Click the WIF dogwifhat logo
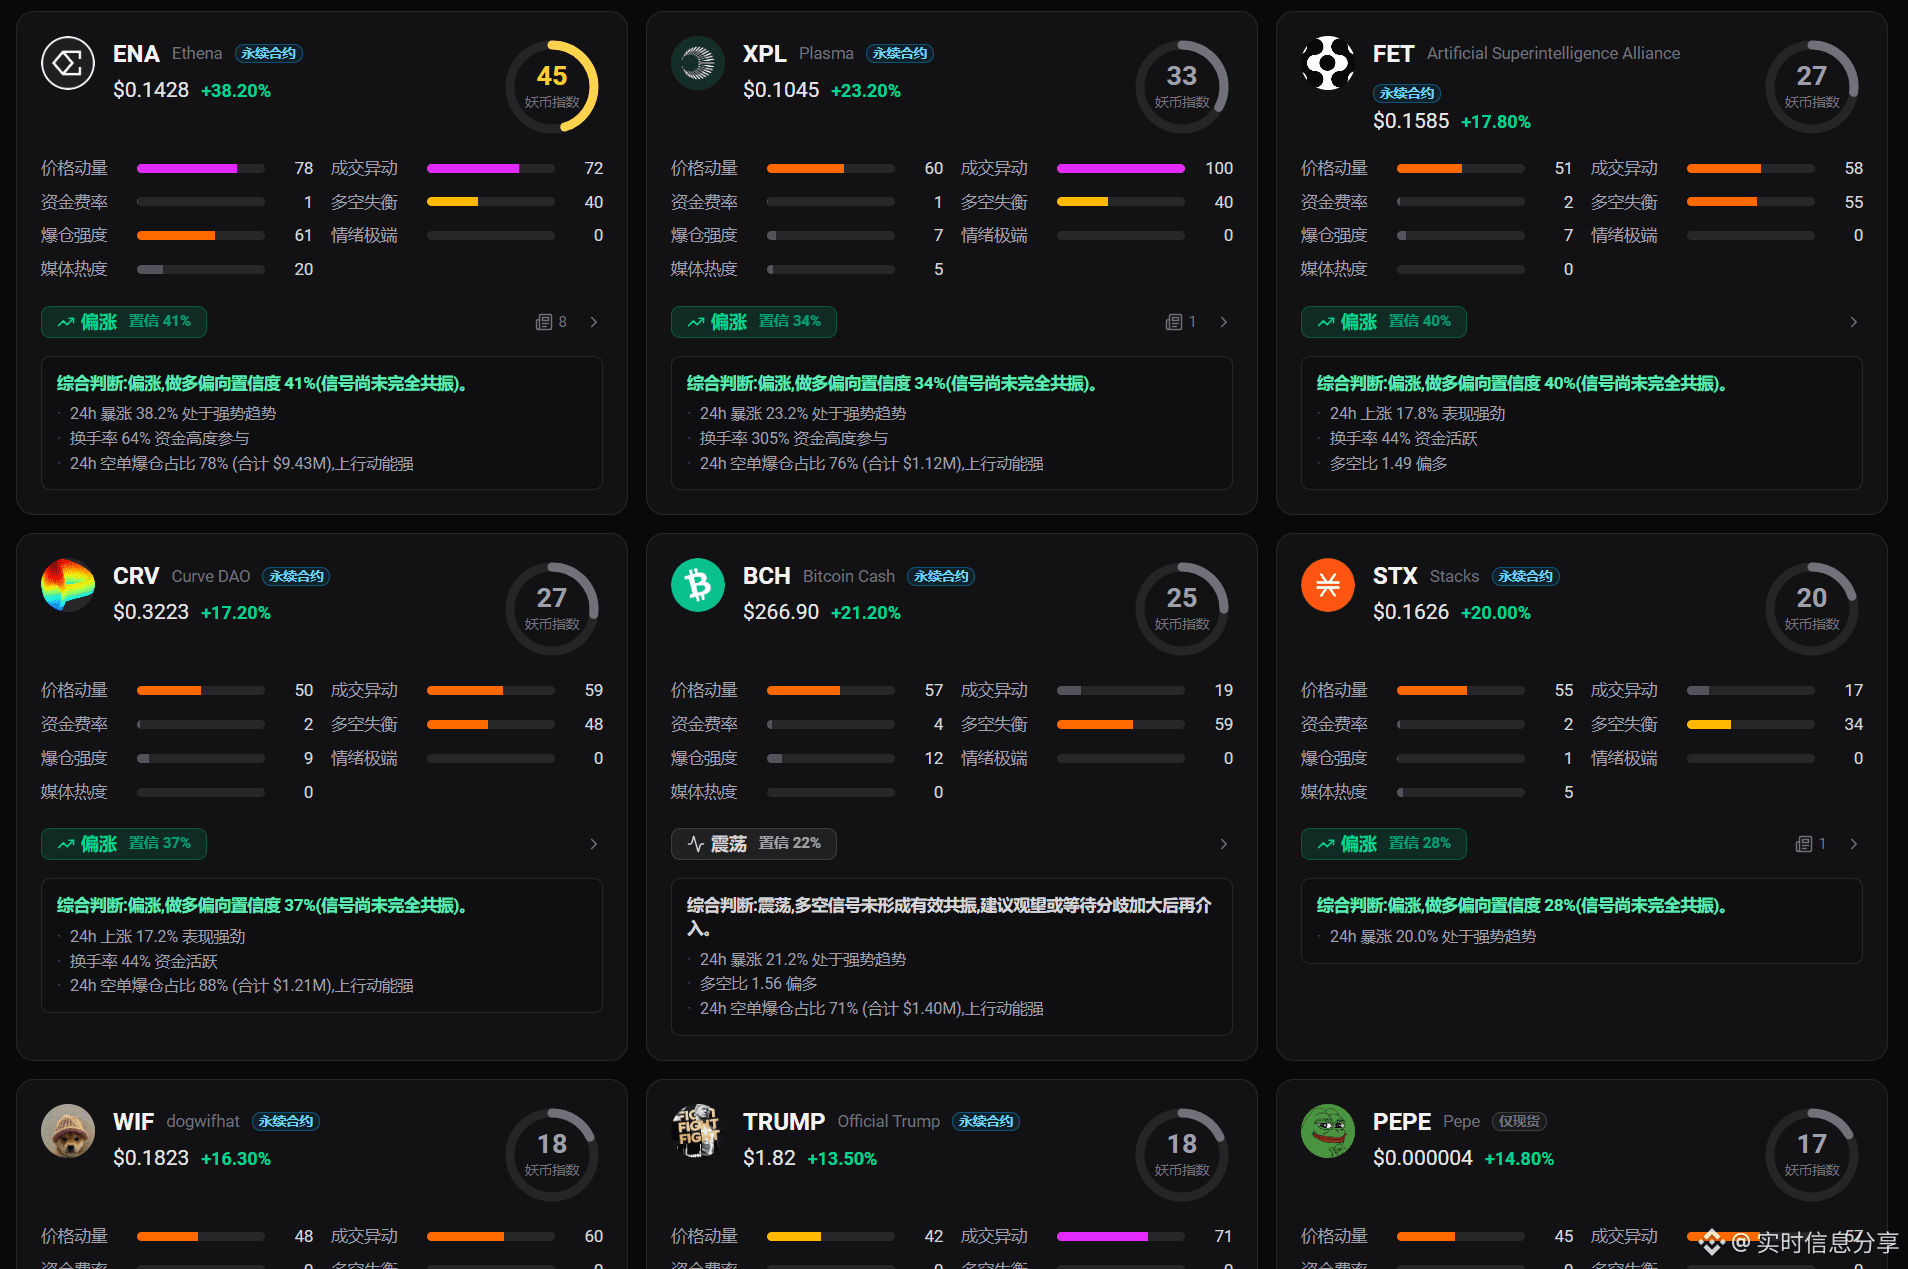Image resolution: width=1908 pixels, height=1269 pixels. [x=68, y=1131]
